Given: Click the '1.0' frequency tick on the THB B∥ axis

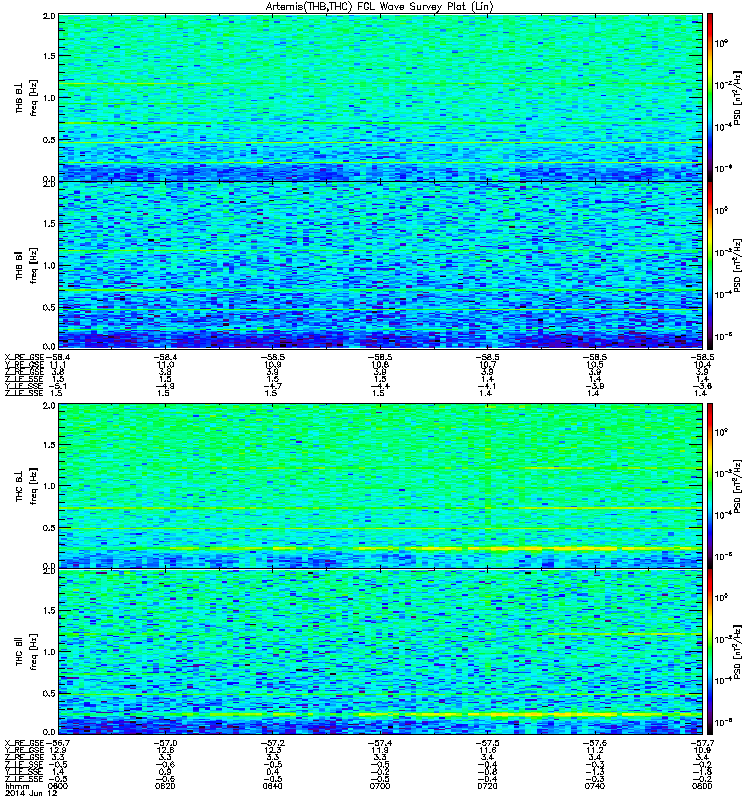Looking at the screenshot, I should 49,265.
